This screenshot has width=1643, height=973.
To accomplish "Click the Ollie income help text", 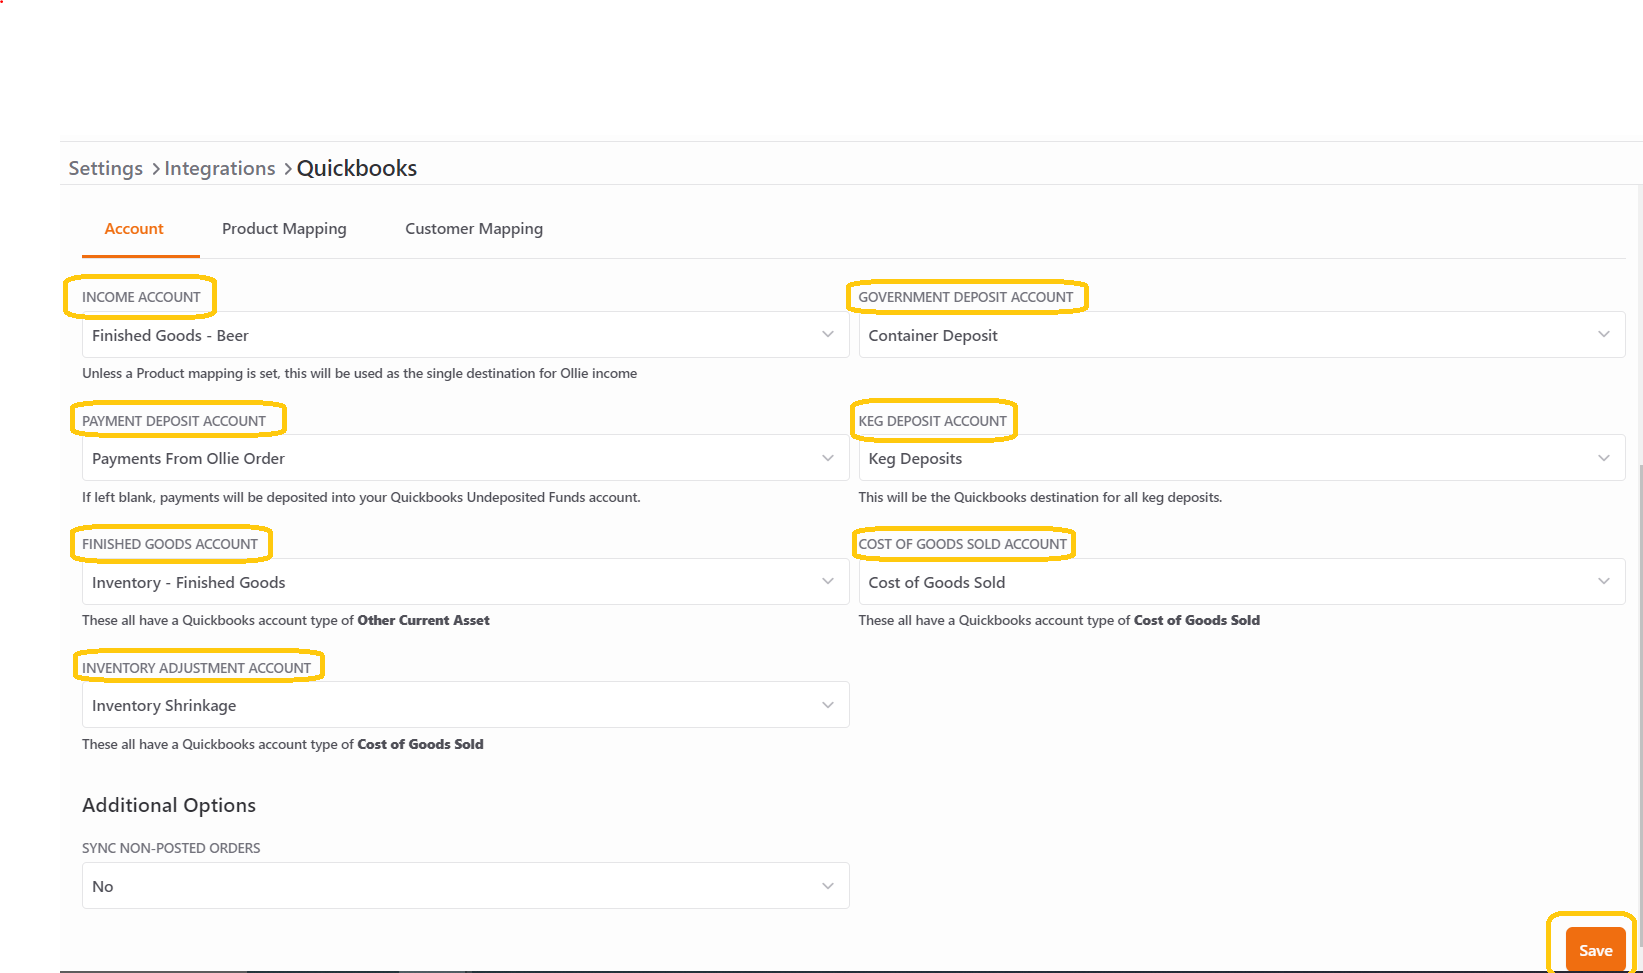I will [360, 373].
